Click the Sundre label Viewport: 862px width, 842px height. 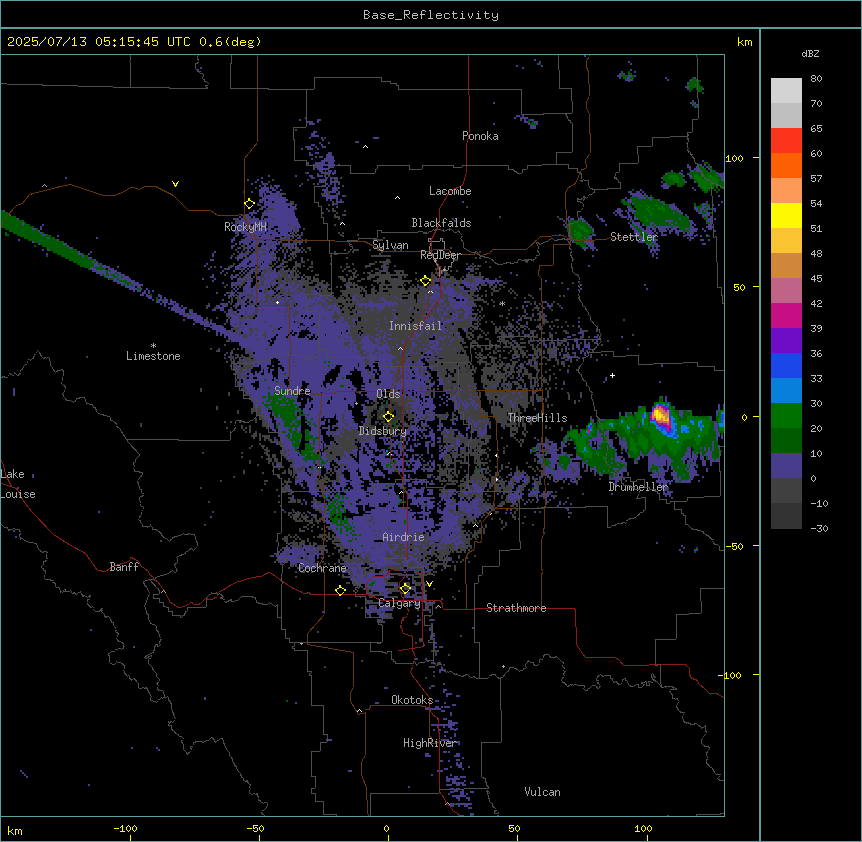(x=292, y=391)
